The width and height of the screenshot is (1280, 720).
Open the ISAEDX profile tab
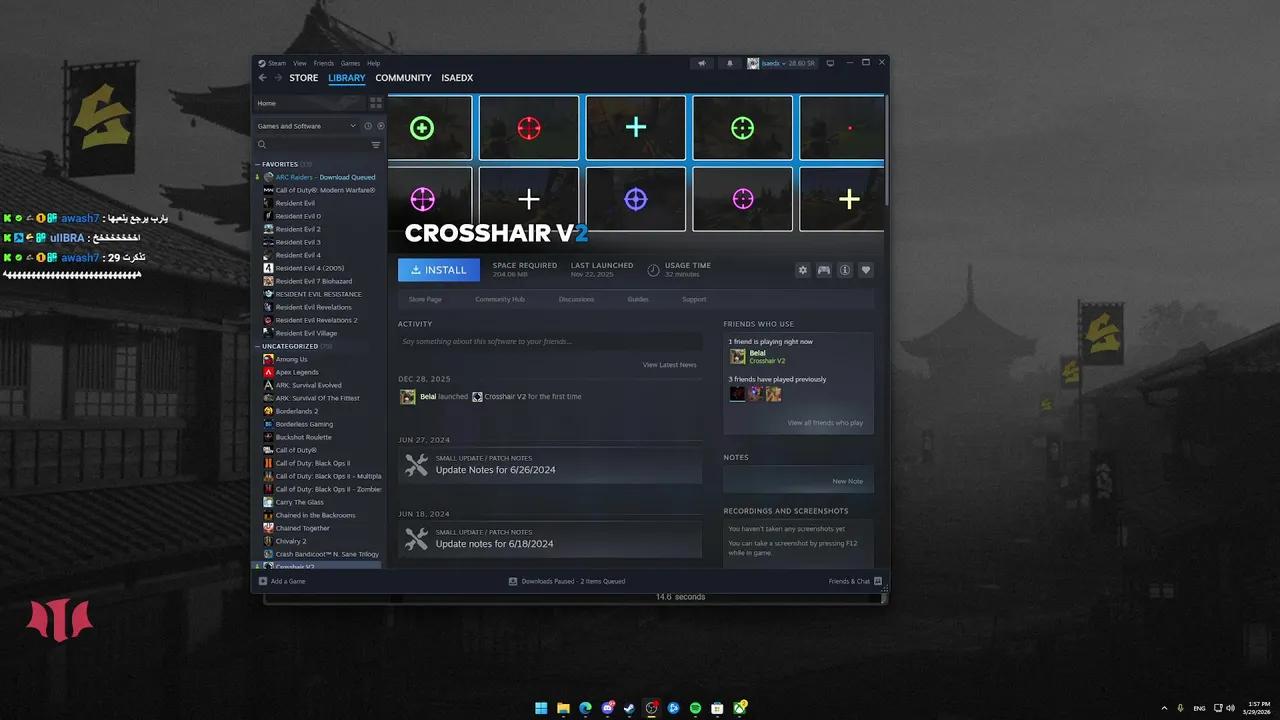click(x=457, y=78)
